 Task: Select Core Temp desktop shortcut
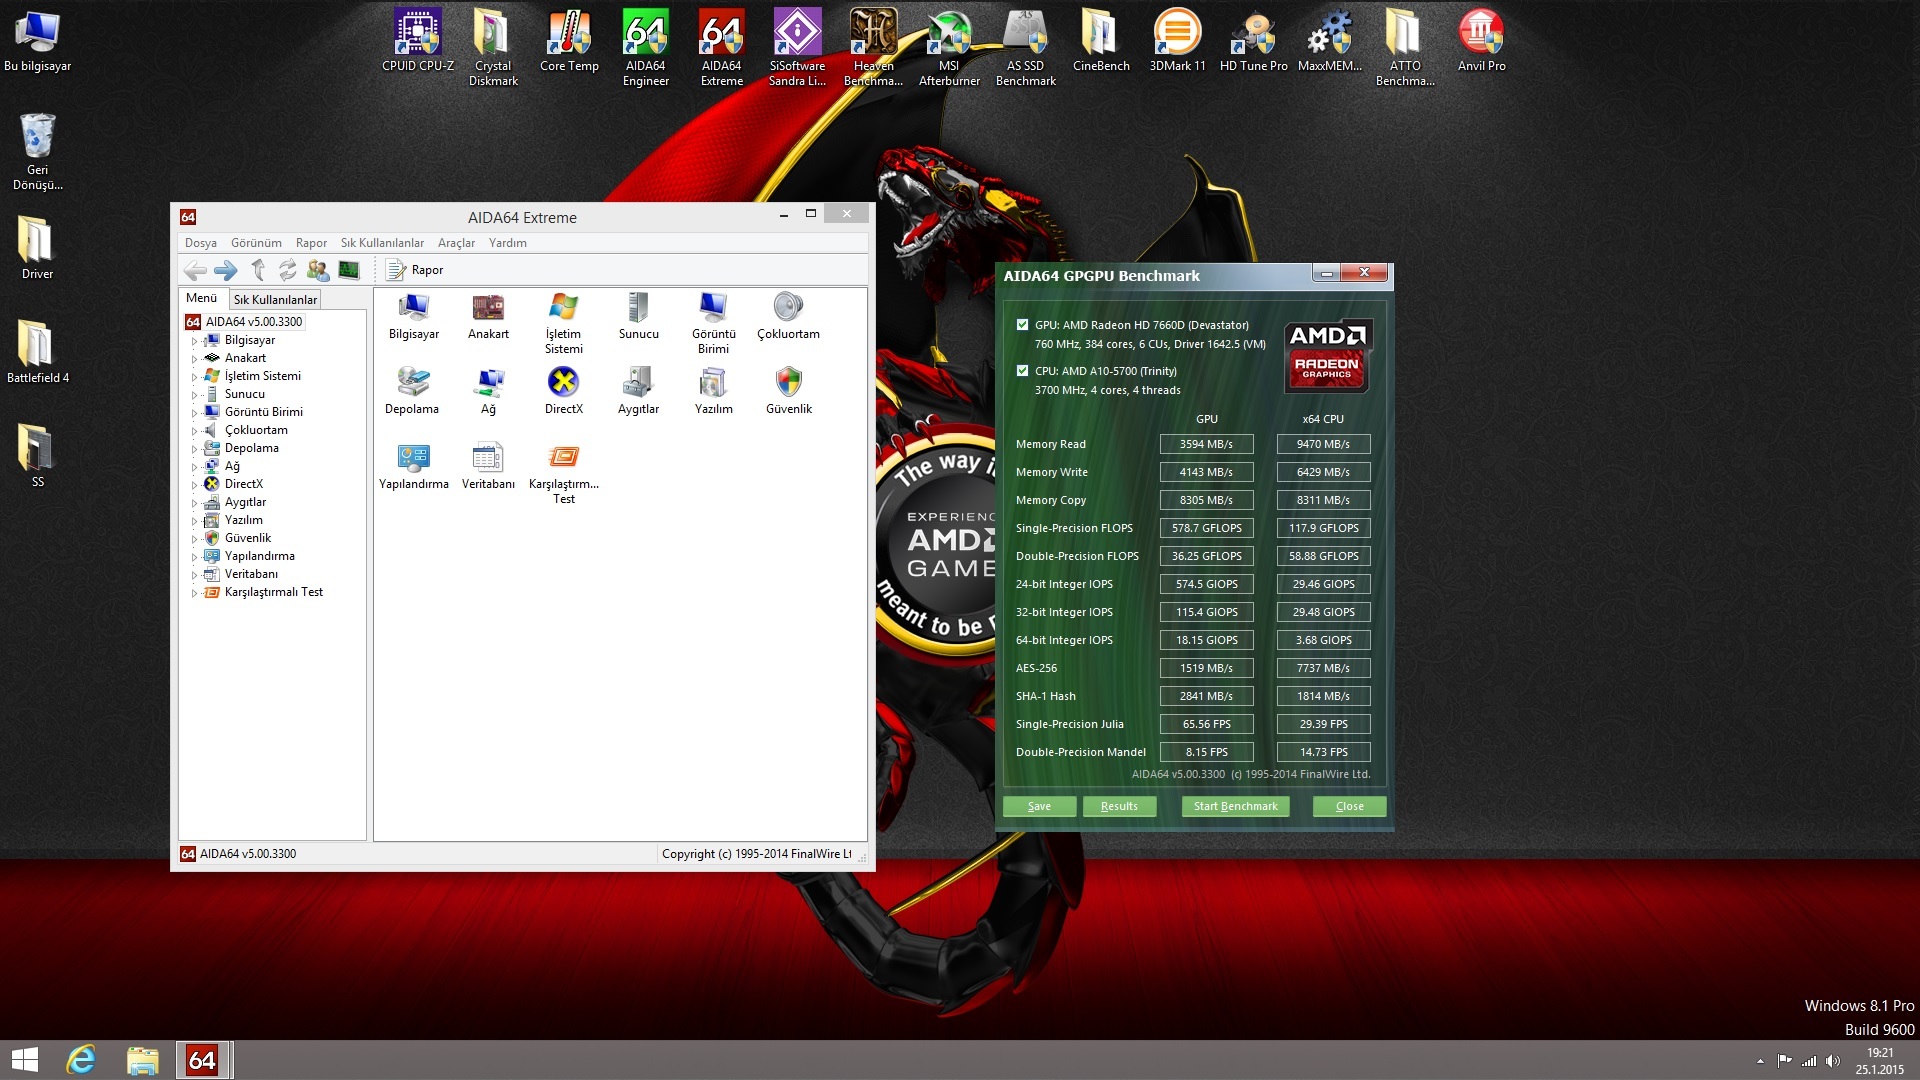569,41
